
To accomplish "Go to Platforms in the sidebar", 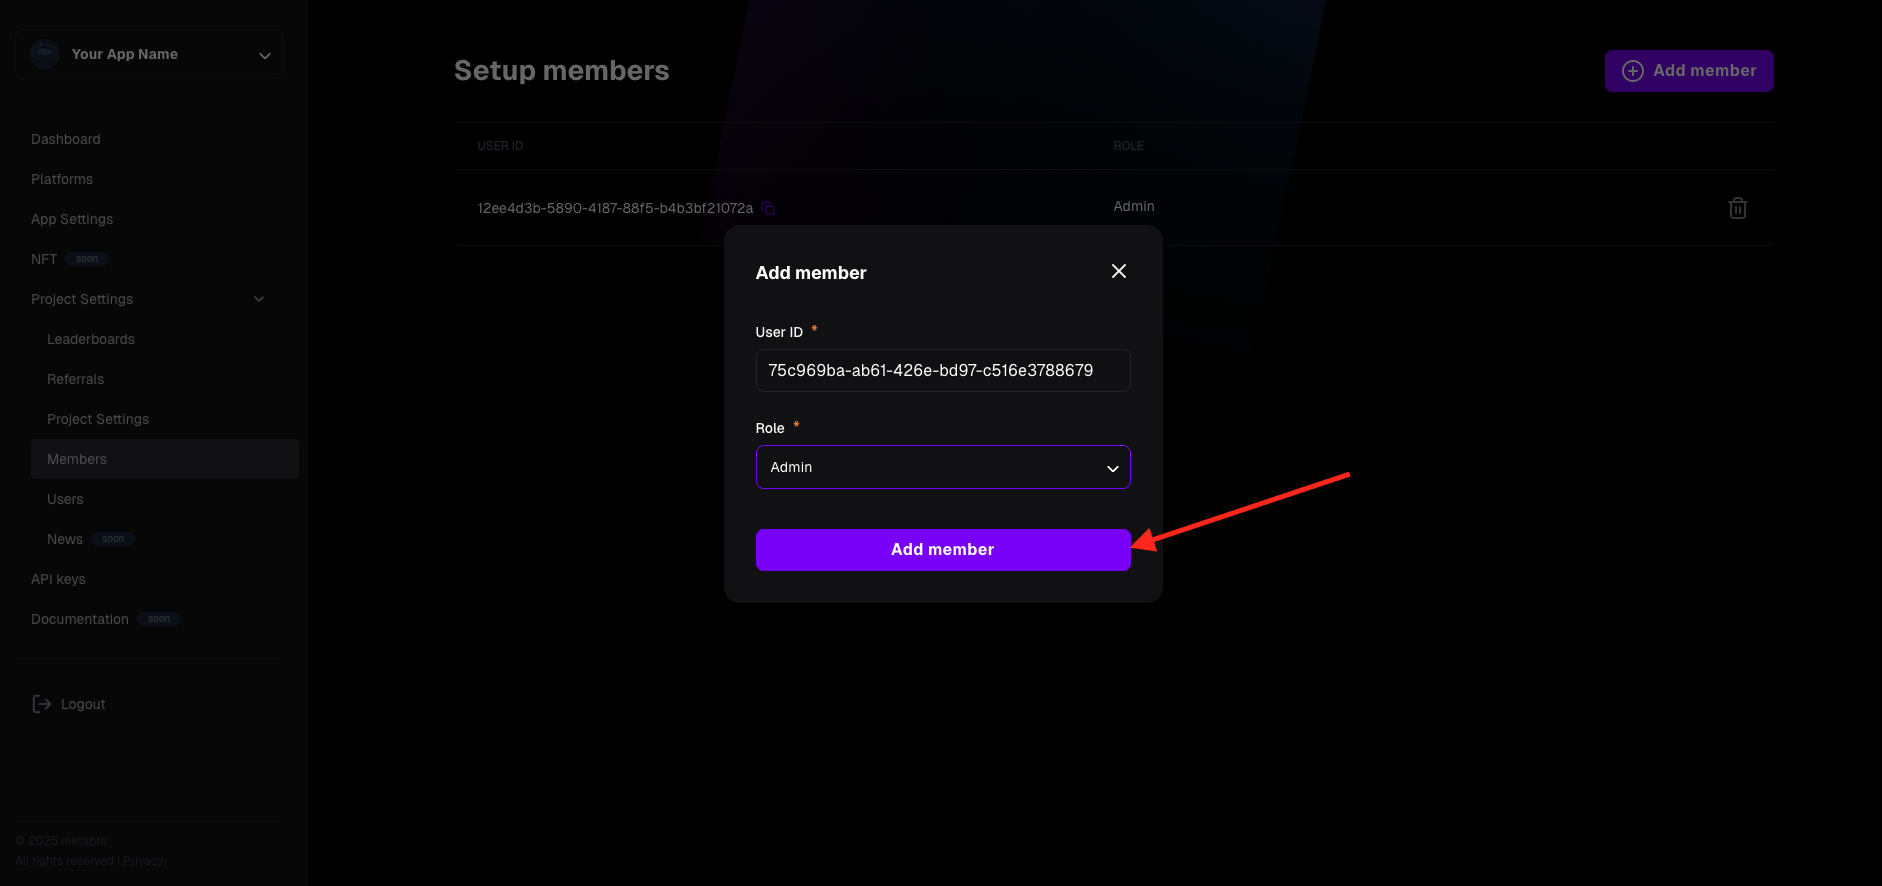I will [62, 179].
